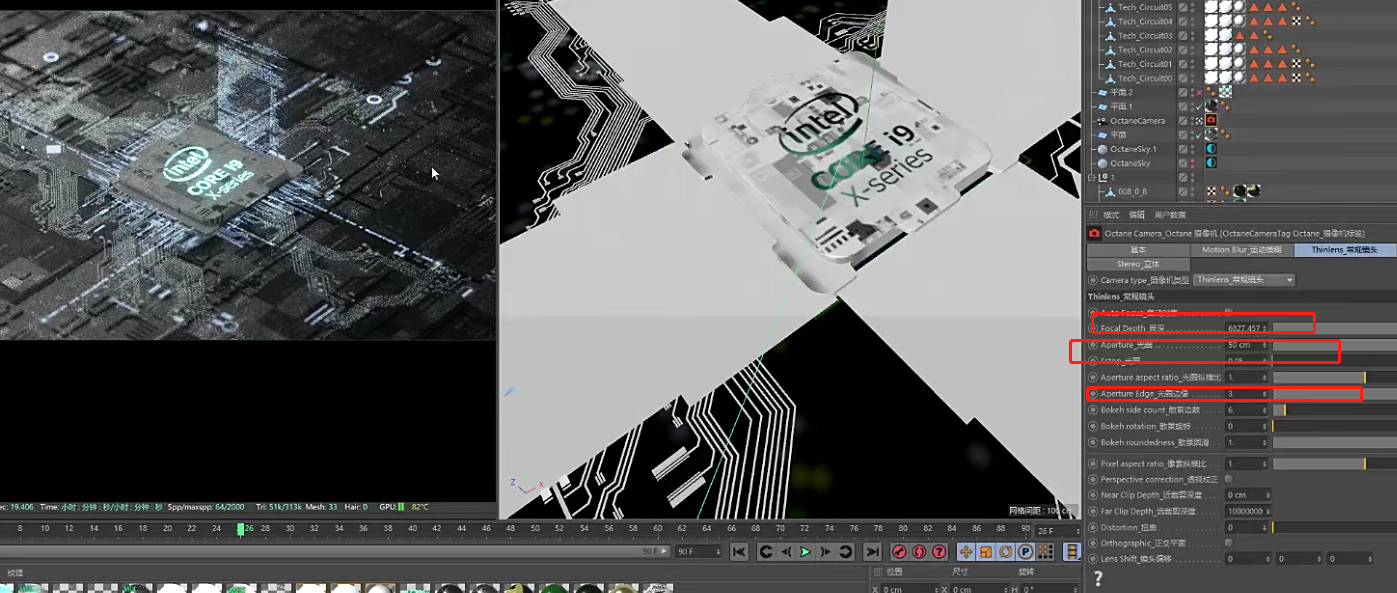Toggle point level animation dots icon
Screen dimensions: 1397x593
click(1046, 551)
